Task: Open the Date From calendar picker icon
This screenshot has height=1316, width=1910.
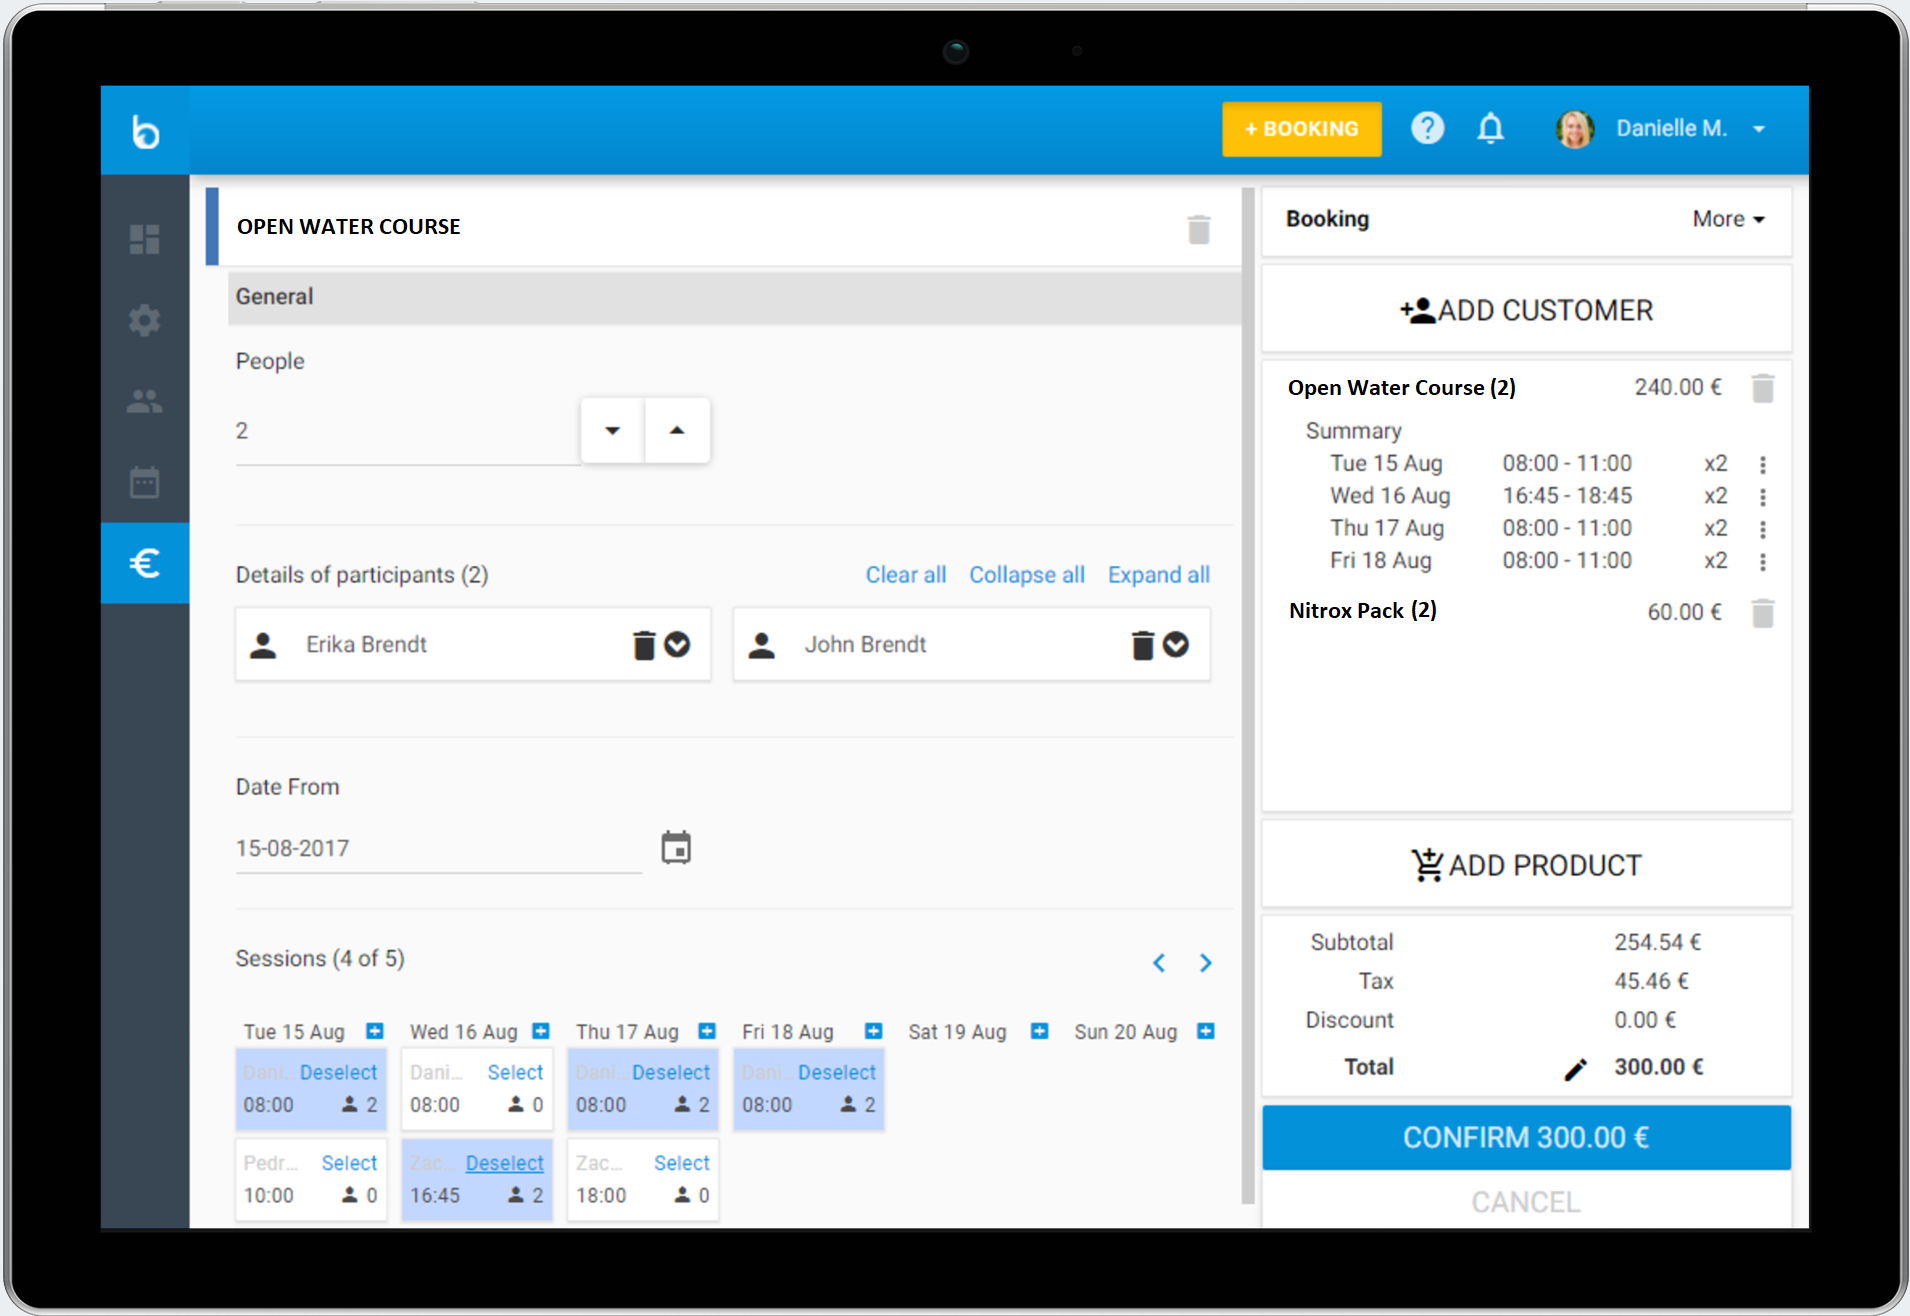Action: tap(676, 847)
